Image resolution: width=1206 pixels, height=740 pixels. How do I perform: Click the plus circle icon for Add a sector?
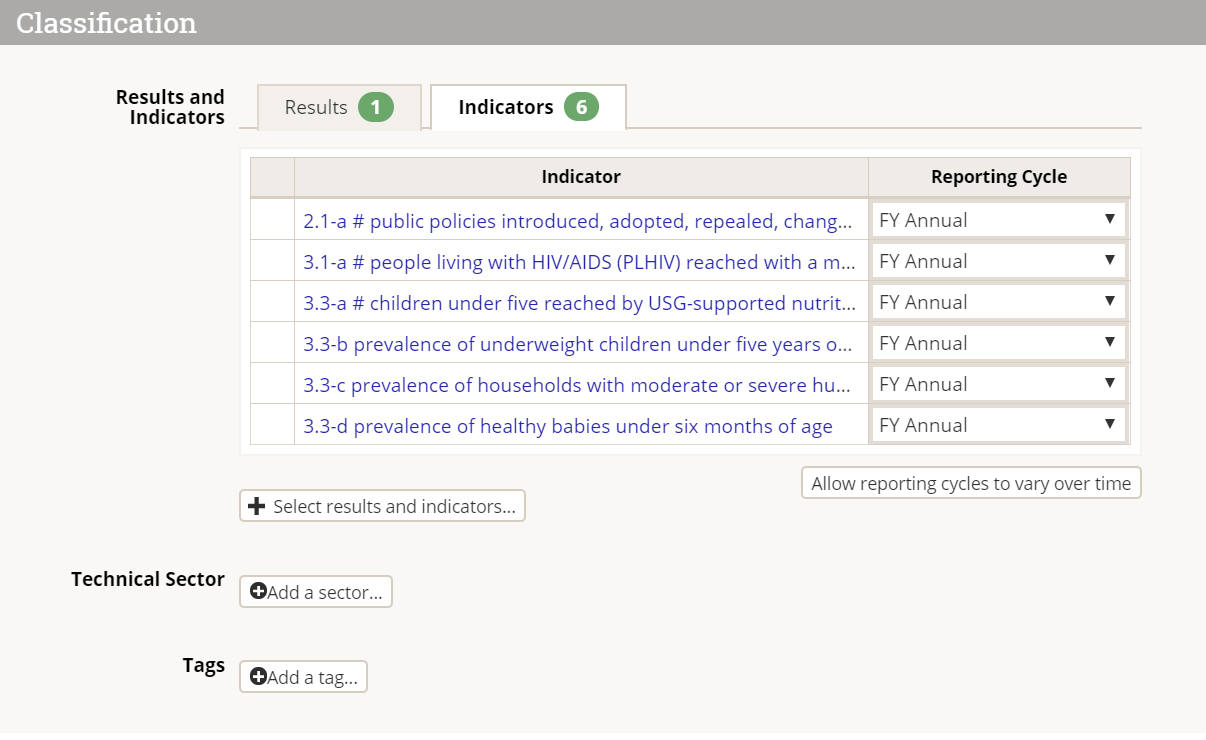click(x=258, y=592)
